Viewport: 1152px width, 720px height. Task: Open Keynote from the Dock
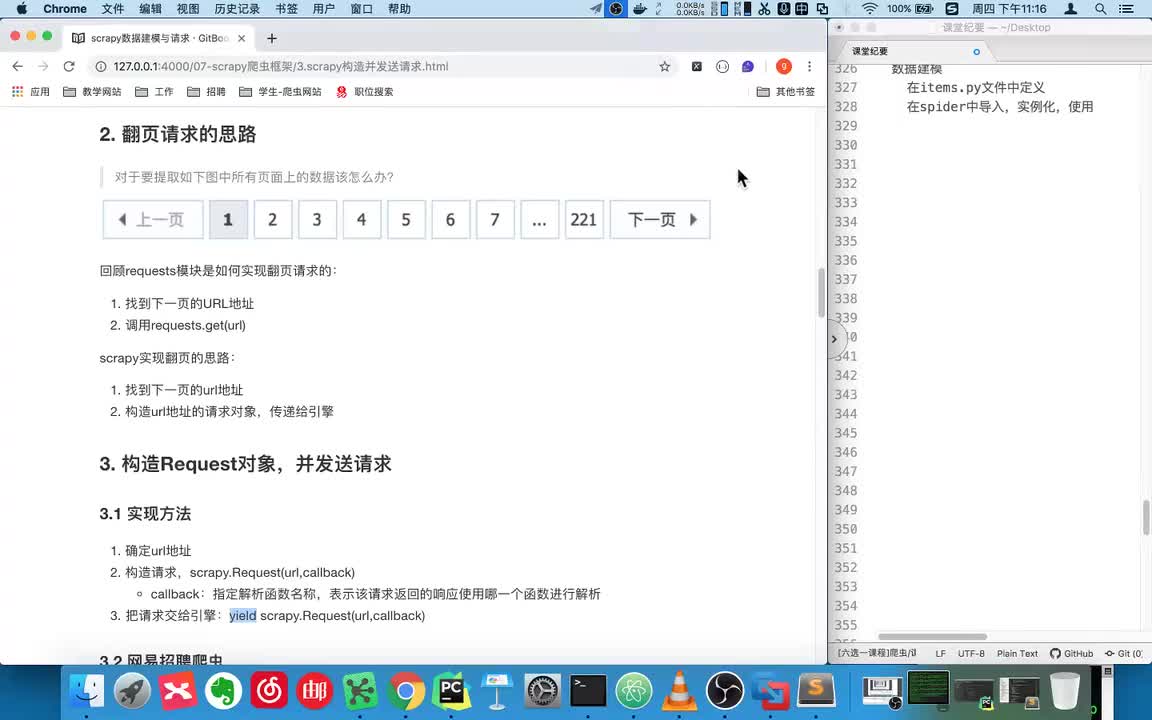tap(497, 691)
